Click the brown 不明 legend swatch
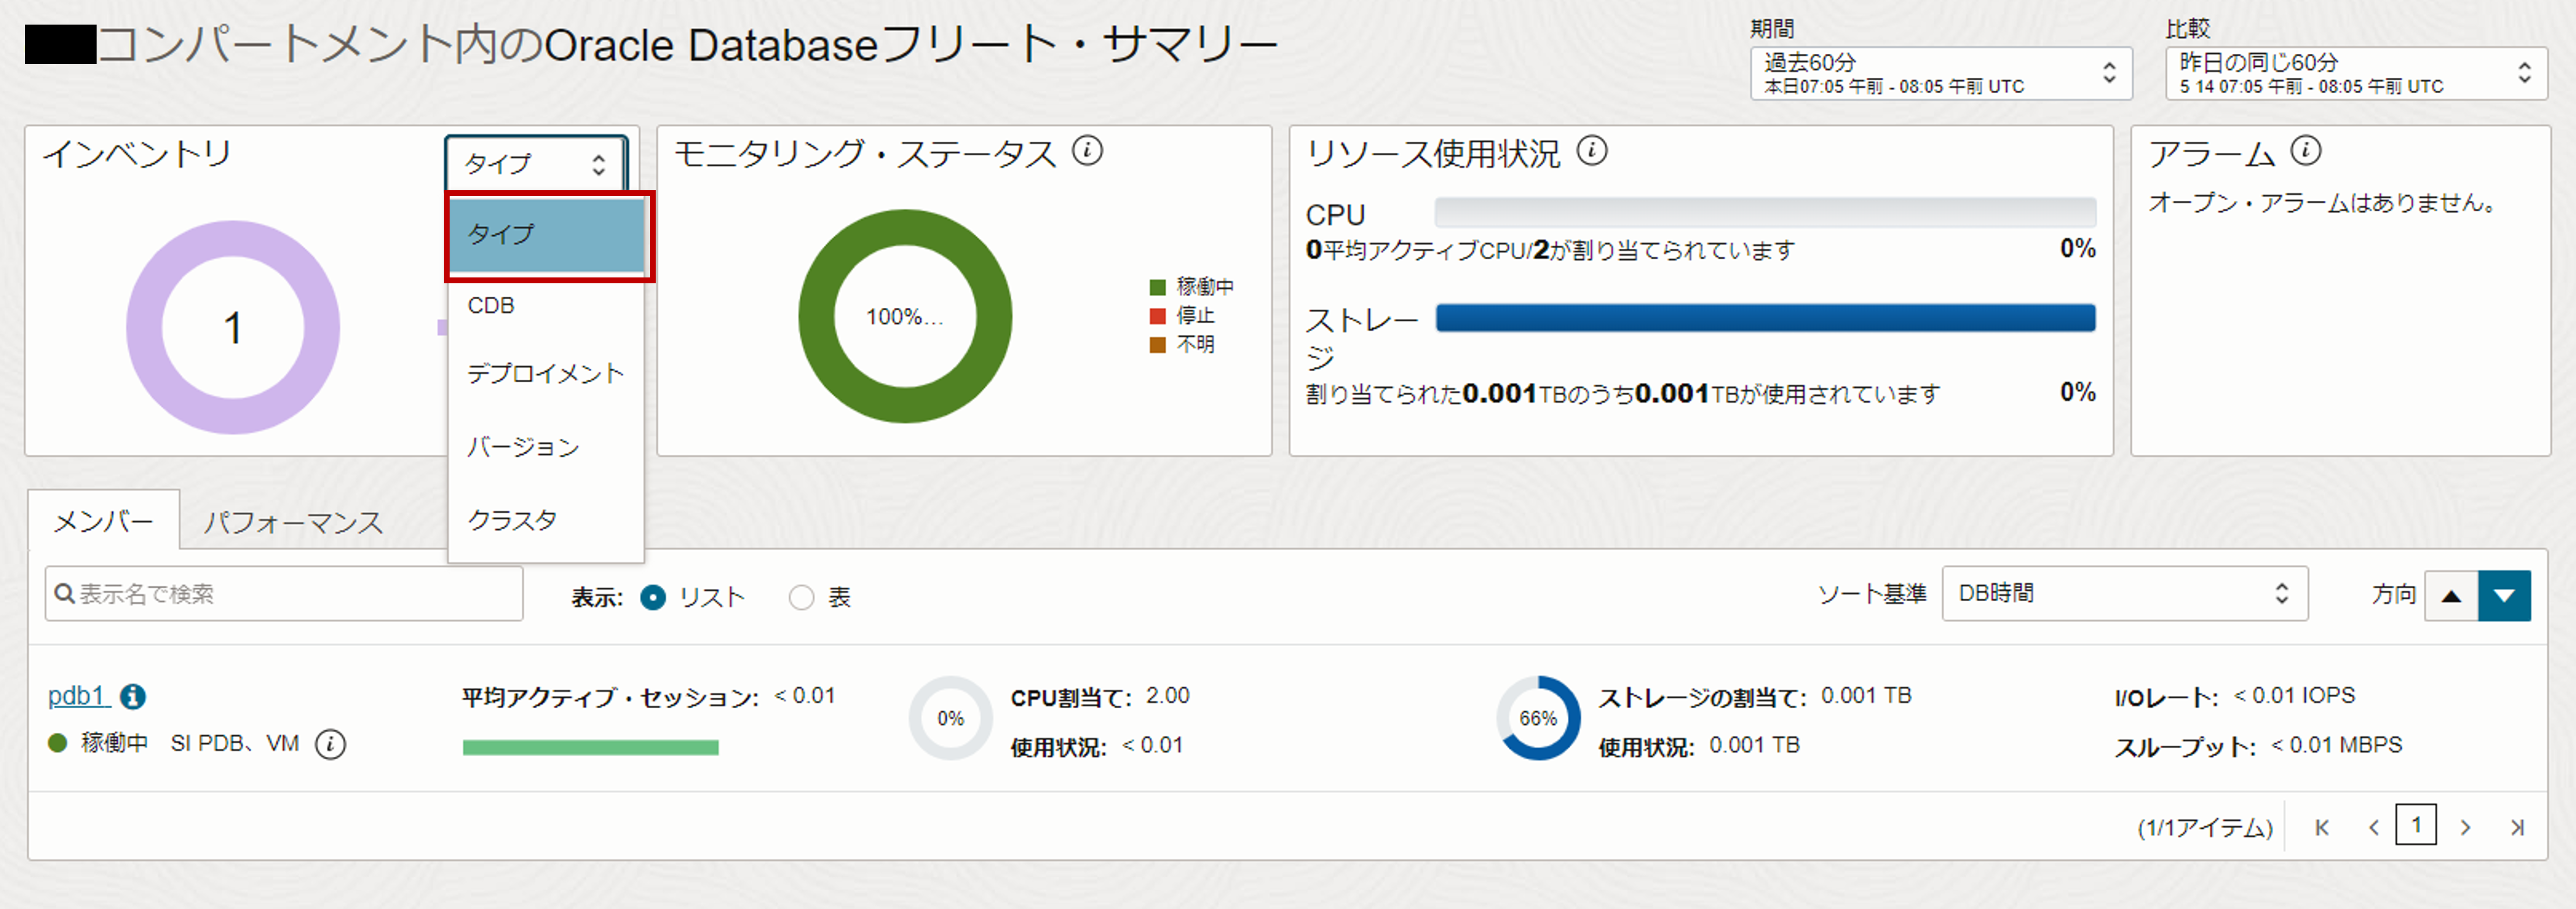The height and width of the screenshot is (909, 2576). pyautogui.click(x=1158, y=345)
